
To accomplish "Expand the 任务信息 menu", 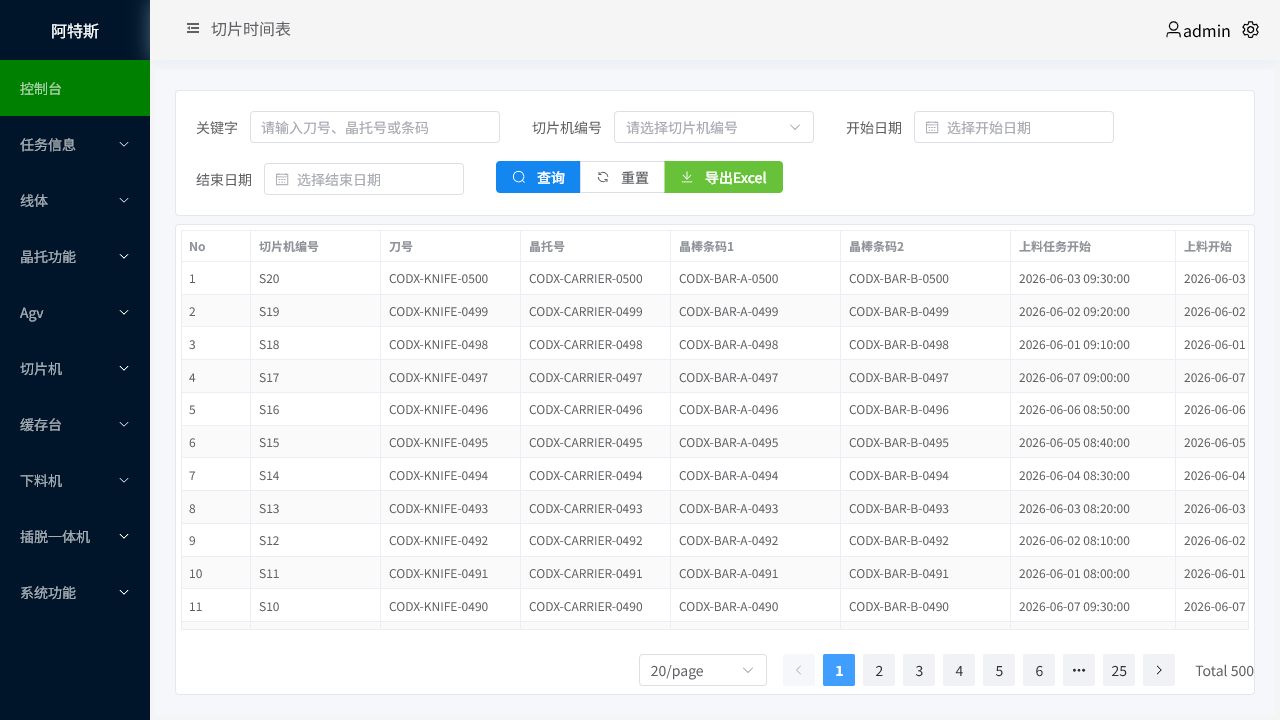I will (x=75, y=144).
